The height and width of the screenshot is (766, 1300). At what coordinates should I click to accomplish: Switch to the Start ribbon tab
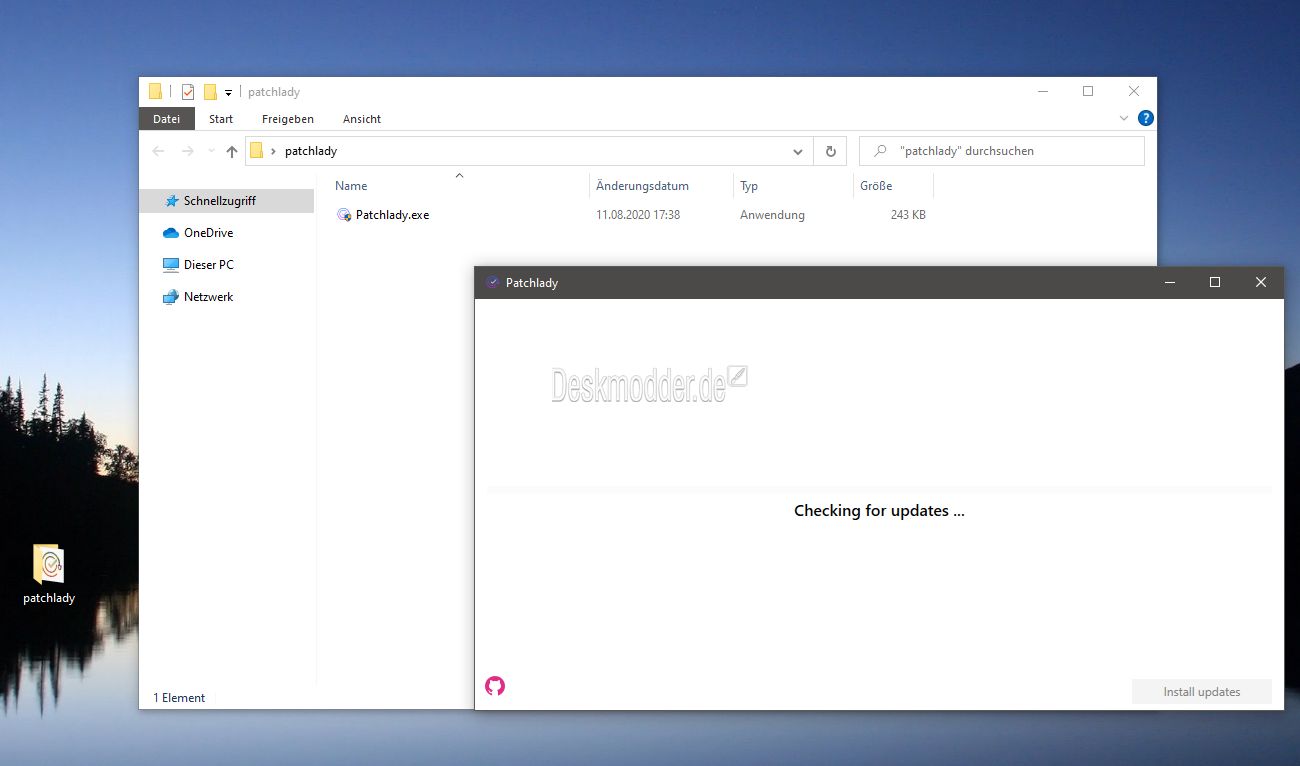(221, 119)
